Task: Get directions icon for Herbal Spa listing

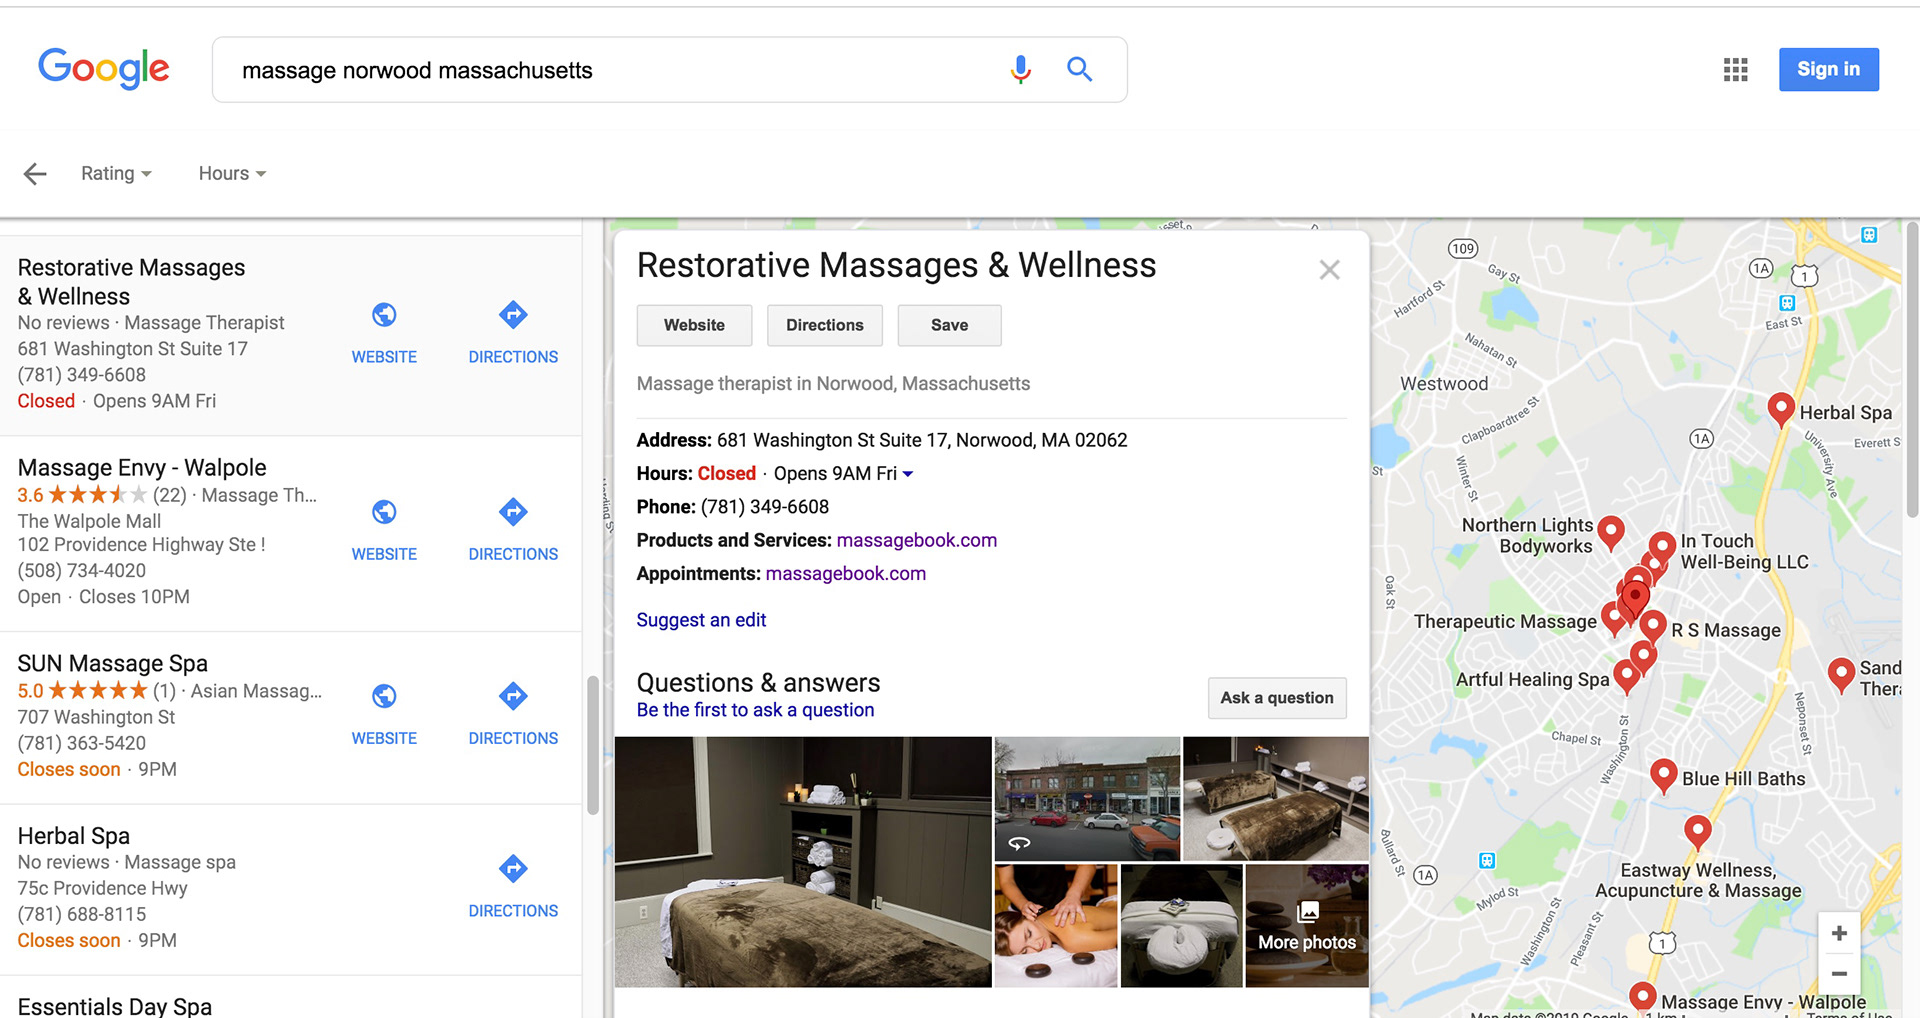Action: click(x=513, y=869)
